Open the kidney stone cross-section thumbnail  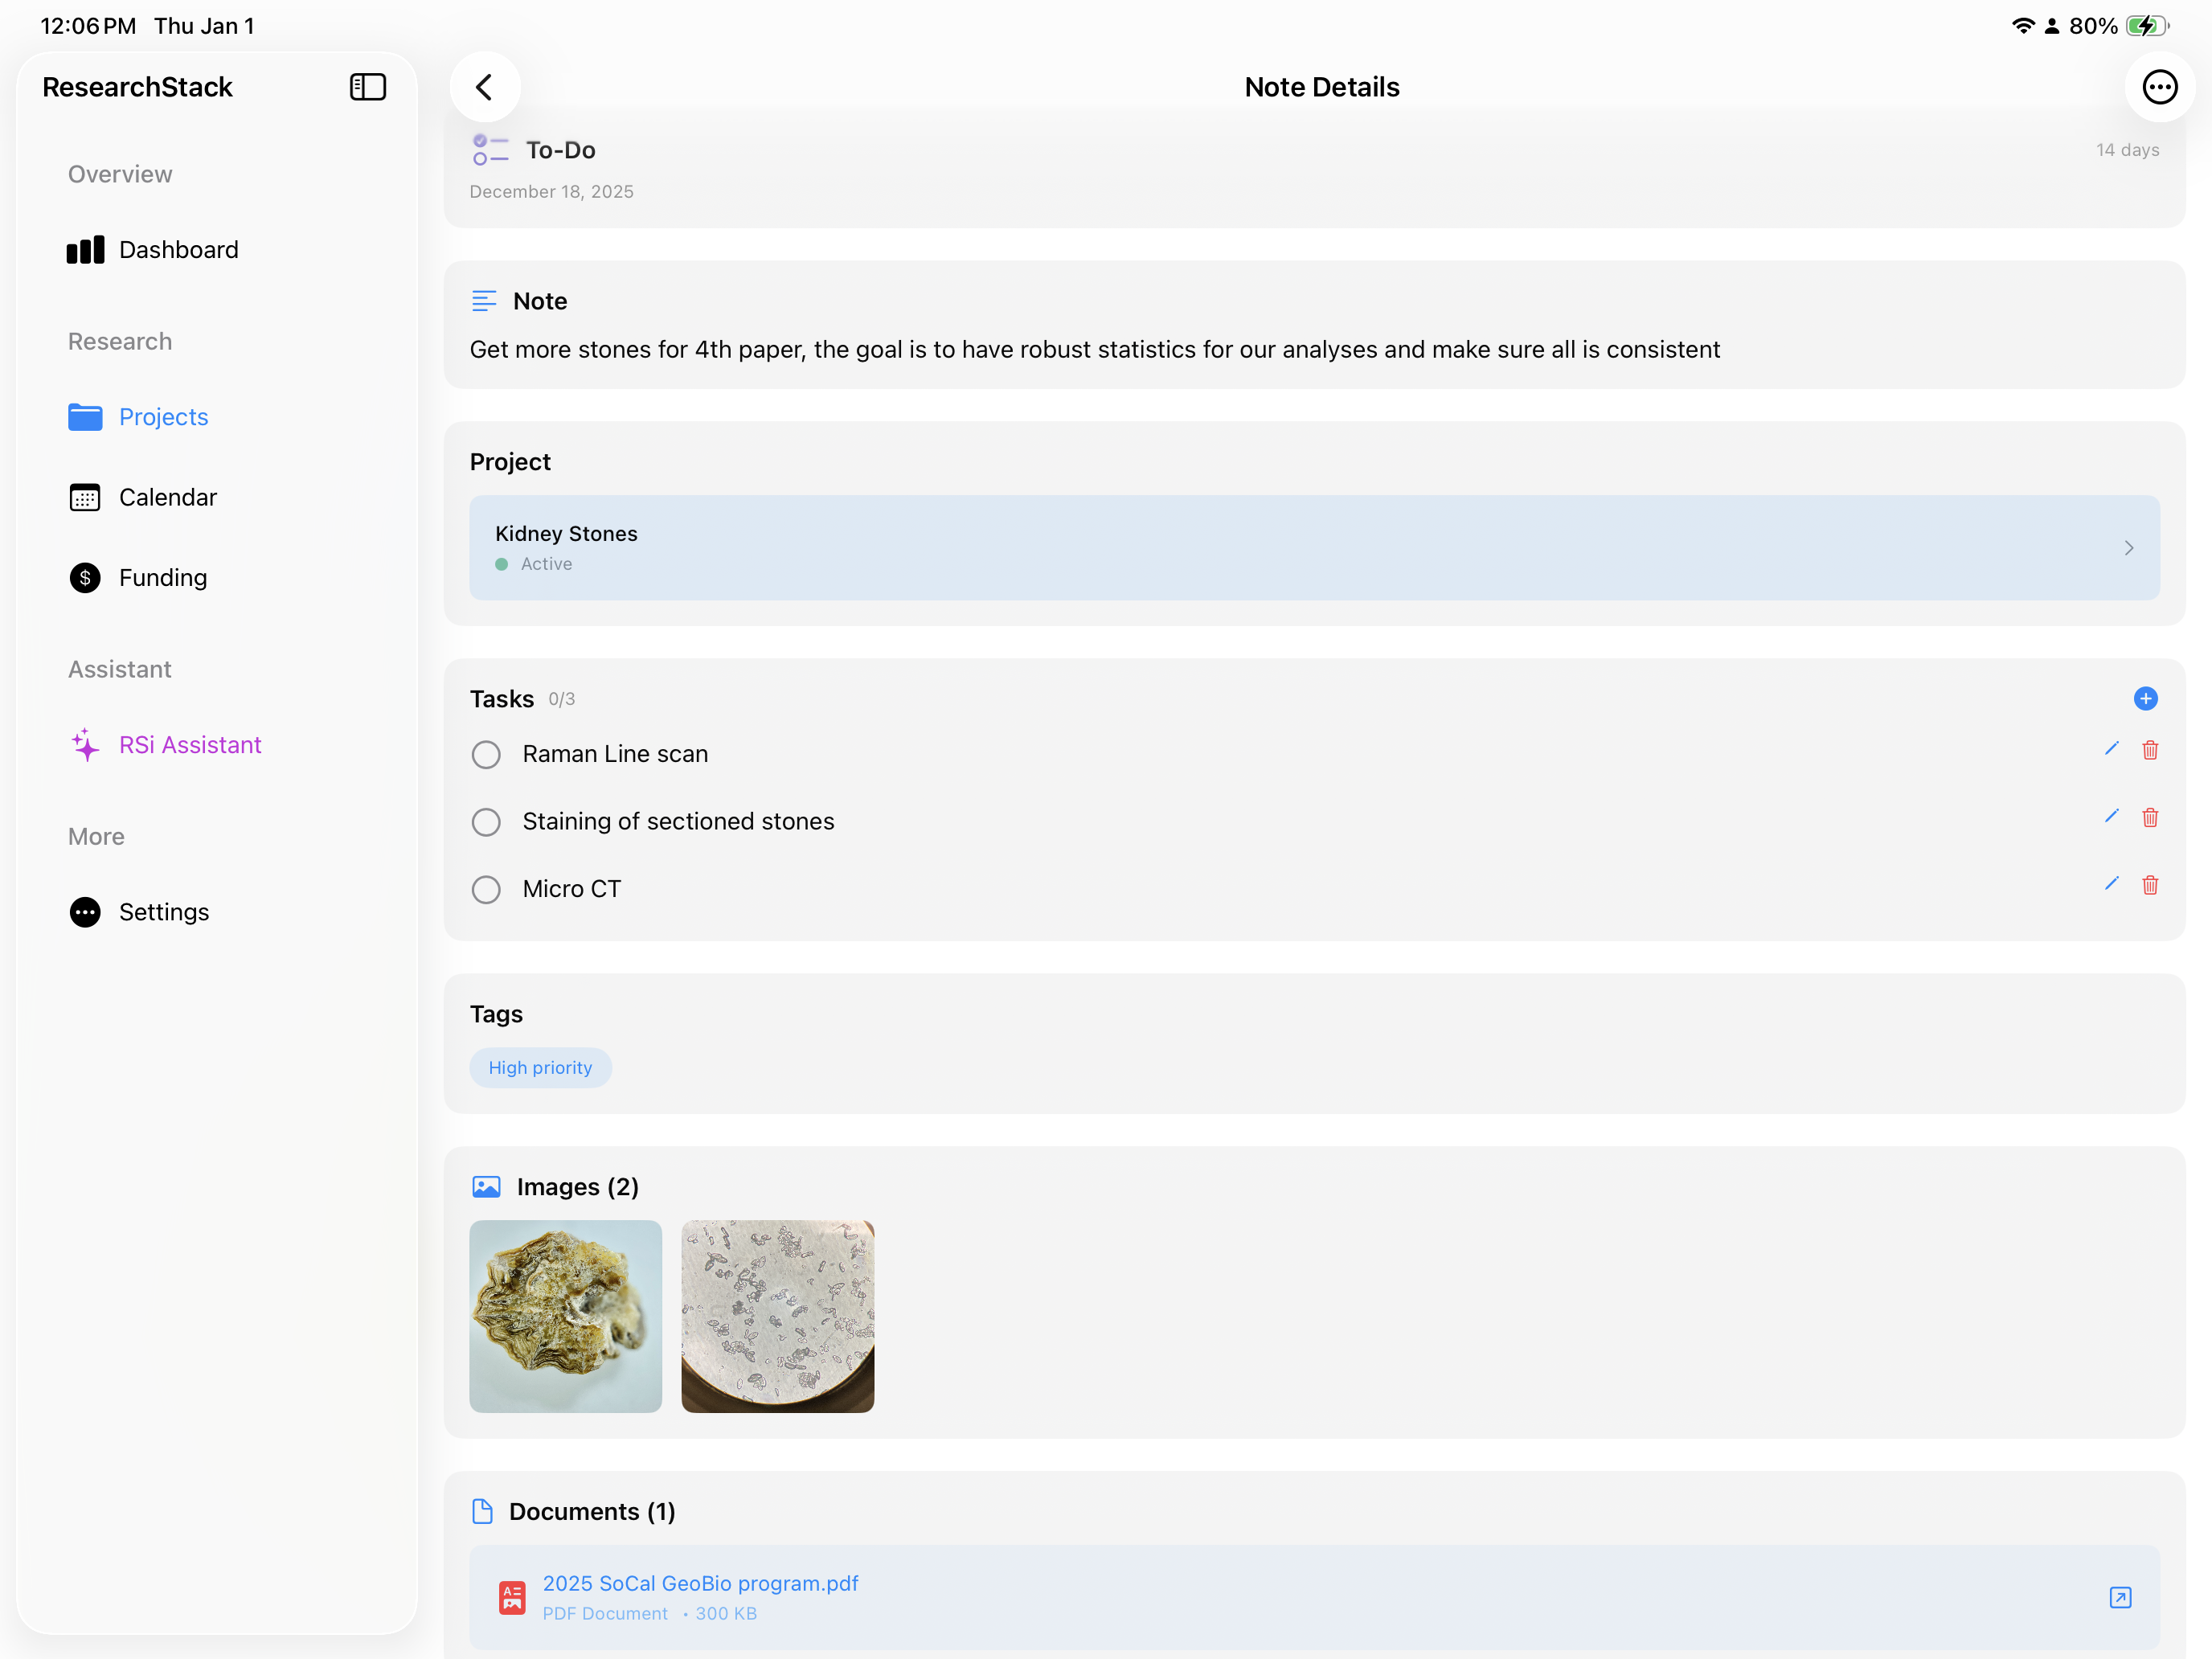pos(565,1316)
